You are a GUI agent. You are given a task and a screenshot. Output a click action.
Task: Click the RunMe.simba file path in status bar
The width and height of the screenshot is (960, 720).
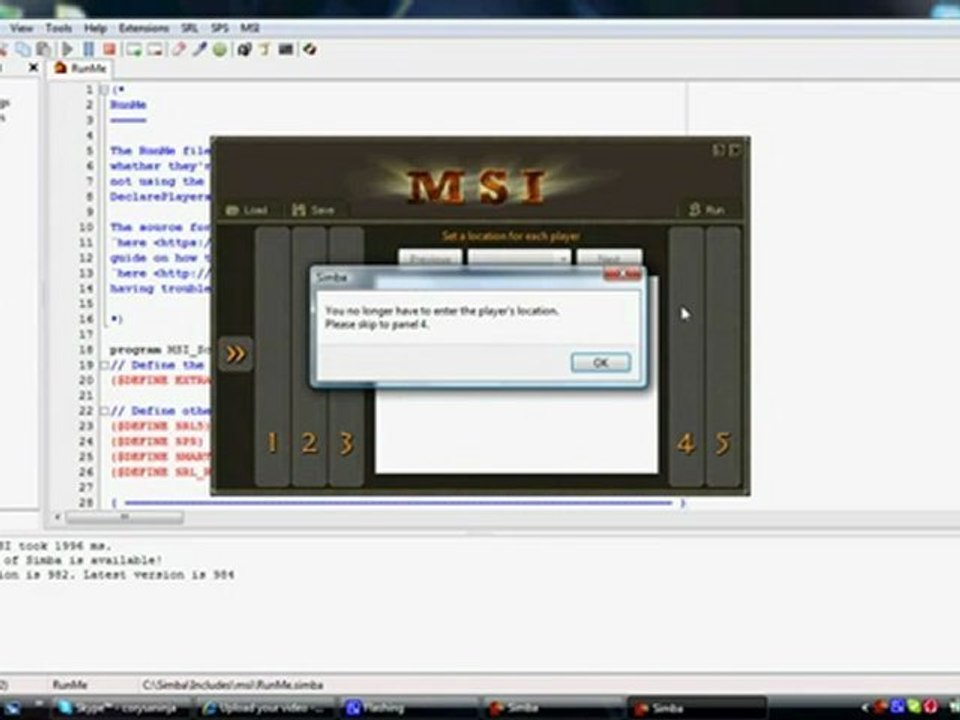pyautogui.click(x=233, y=685)
